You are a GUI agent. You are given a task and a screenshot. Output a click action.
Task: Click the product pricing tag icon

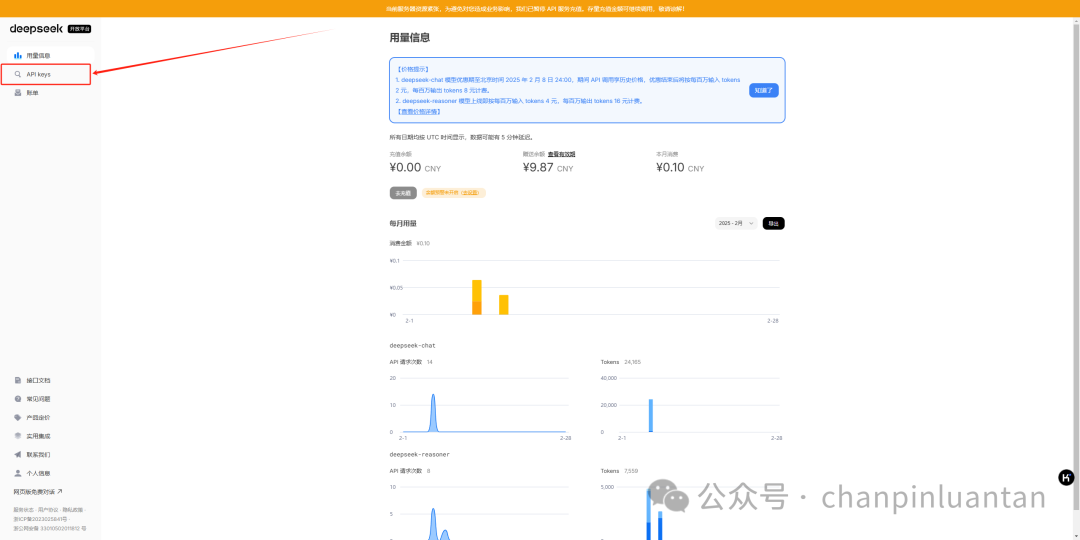pyautogui.click(x=18, y=417)
